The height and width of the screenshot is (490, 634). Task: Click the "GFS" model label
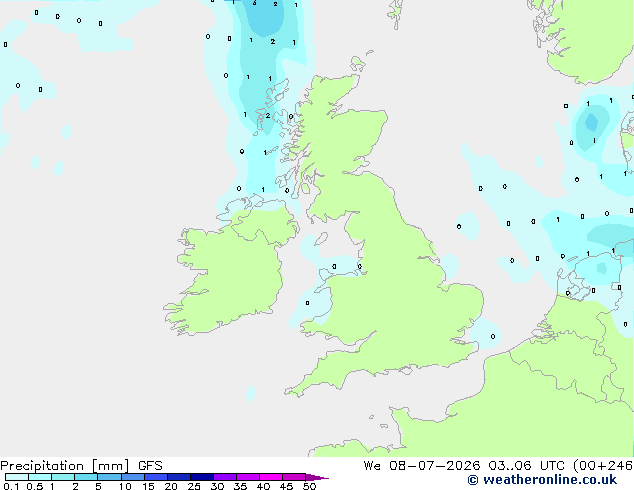click(150, 466)
